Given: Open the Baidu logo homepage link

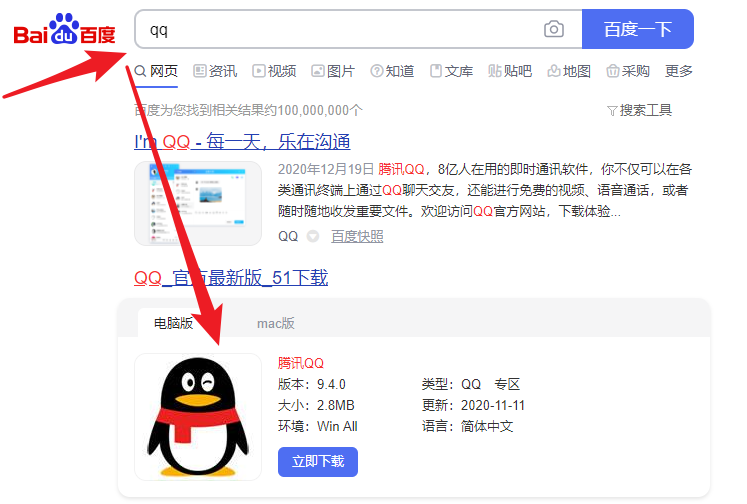Looking at the screenshot, I should [x=64, y=30].
